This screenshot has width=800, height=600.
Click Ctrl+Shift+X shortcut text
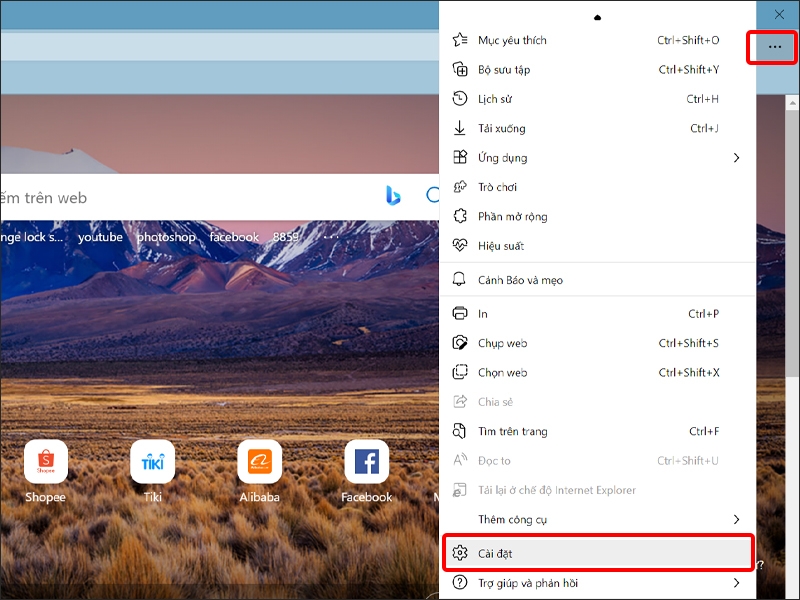tap(689, 372)
